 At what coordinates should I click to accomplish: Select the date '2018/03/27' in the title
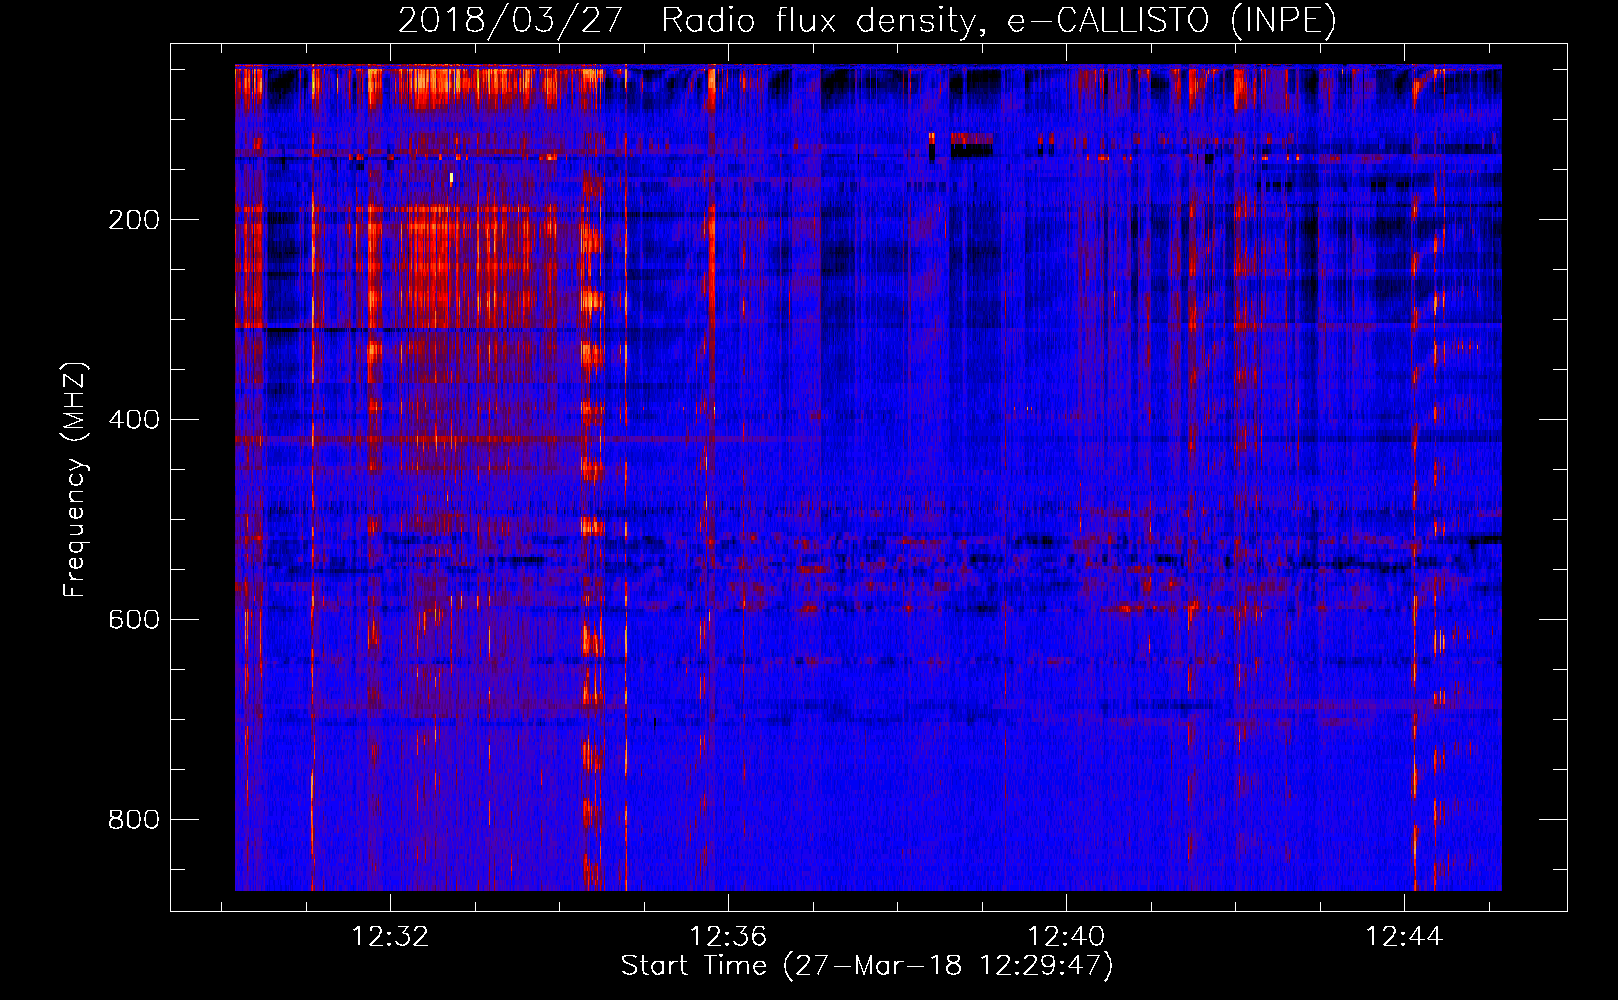click(511, 21)
